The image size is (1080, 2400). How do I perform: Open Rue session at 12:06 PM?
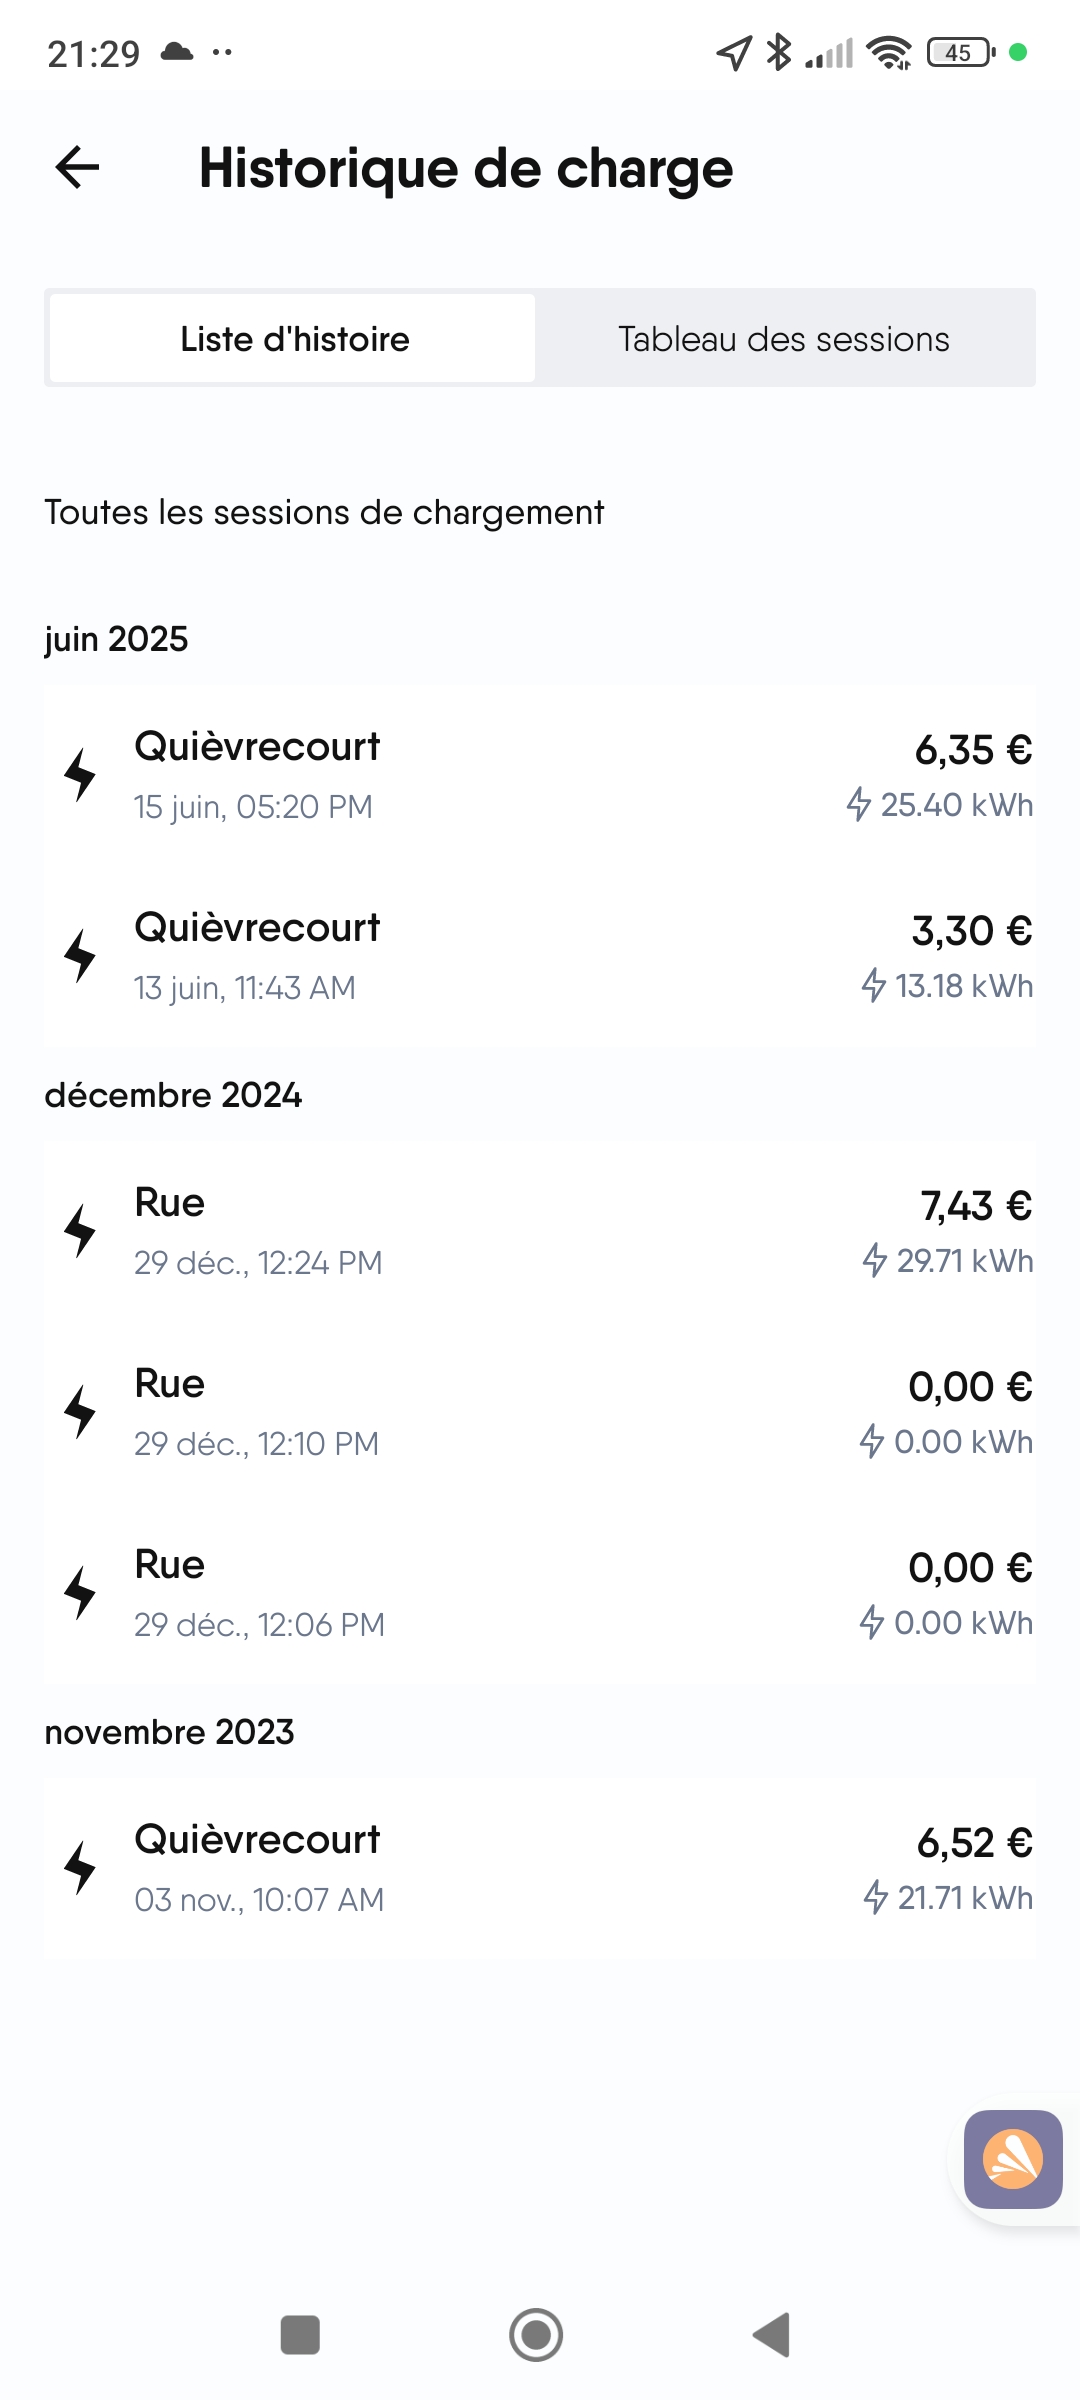[x=540, y=1593]
